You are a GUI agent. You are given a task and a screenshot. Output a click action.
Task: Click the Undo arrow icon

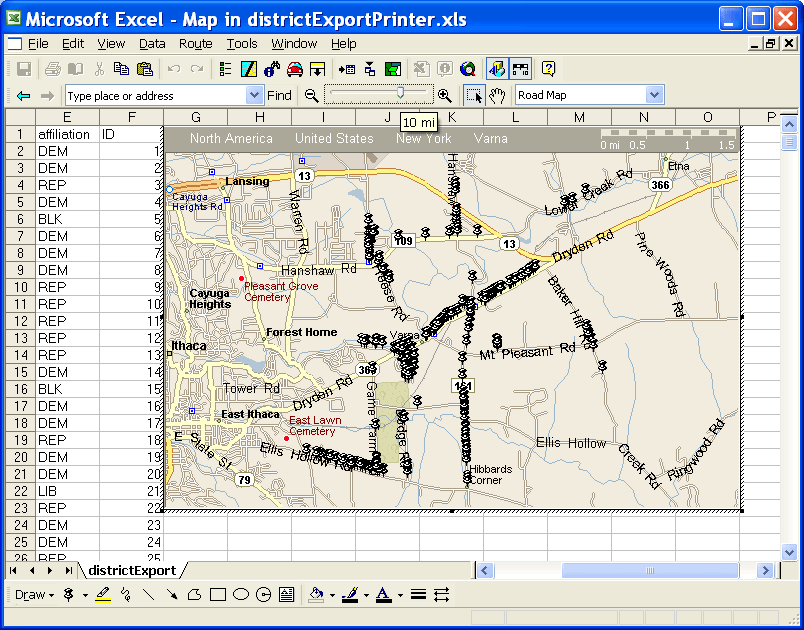[174, 69]
